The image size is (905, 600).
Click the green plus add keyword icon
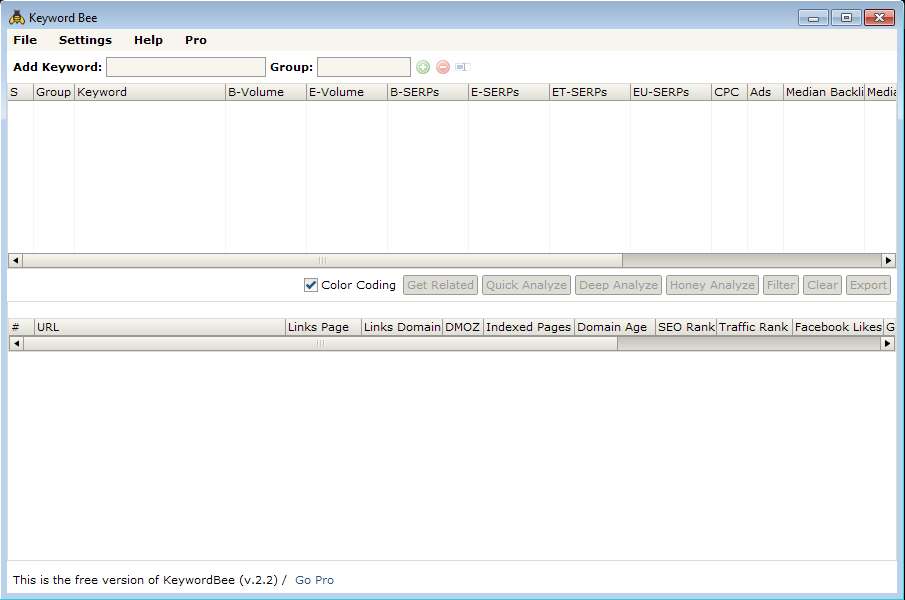coord(423,67)
